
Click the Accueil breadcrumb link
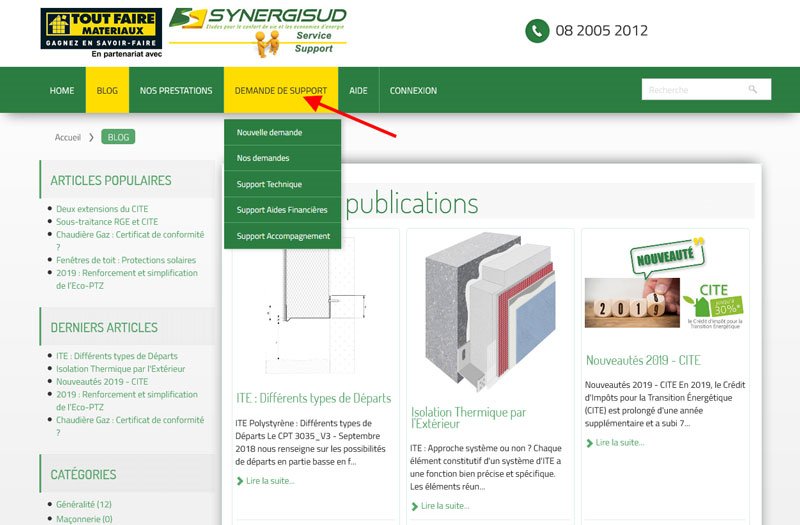click(x=68, y=137)
